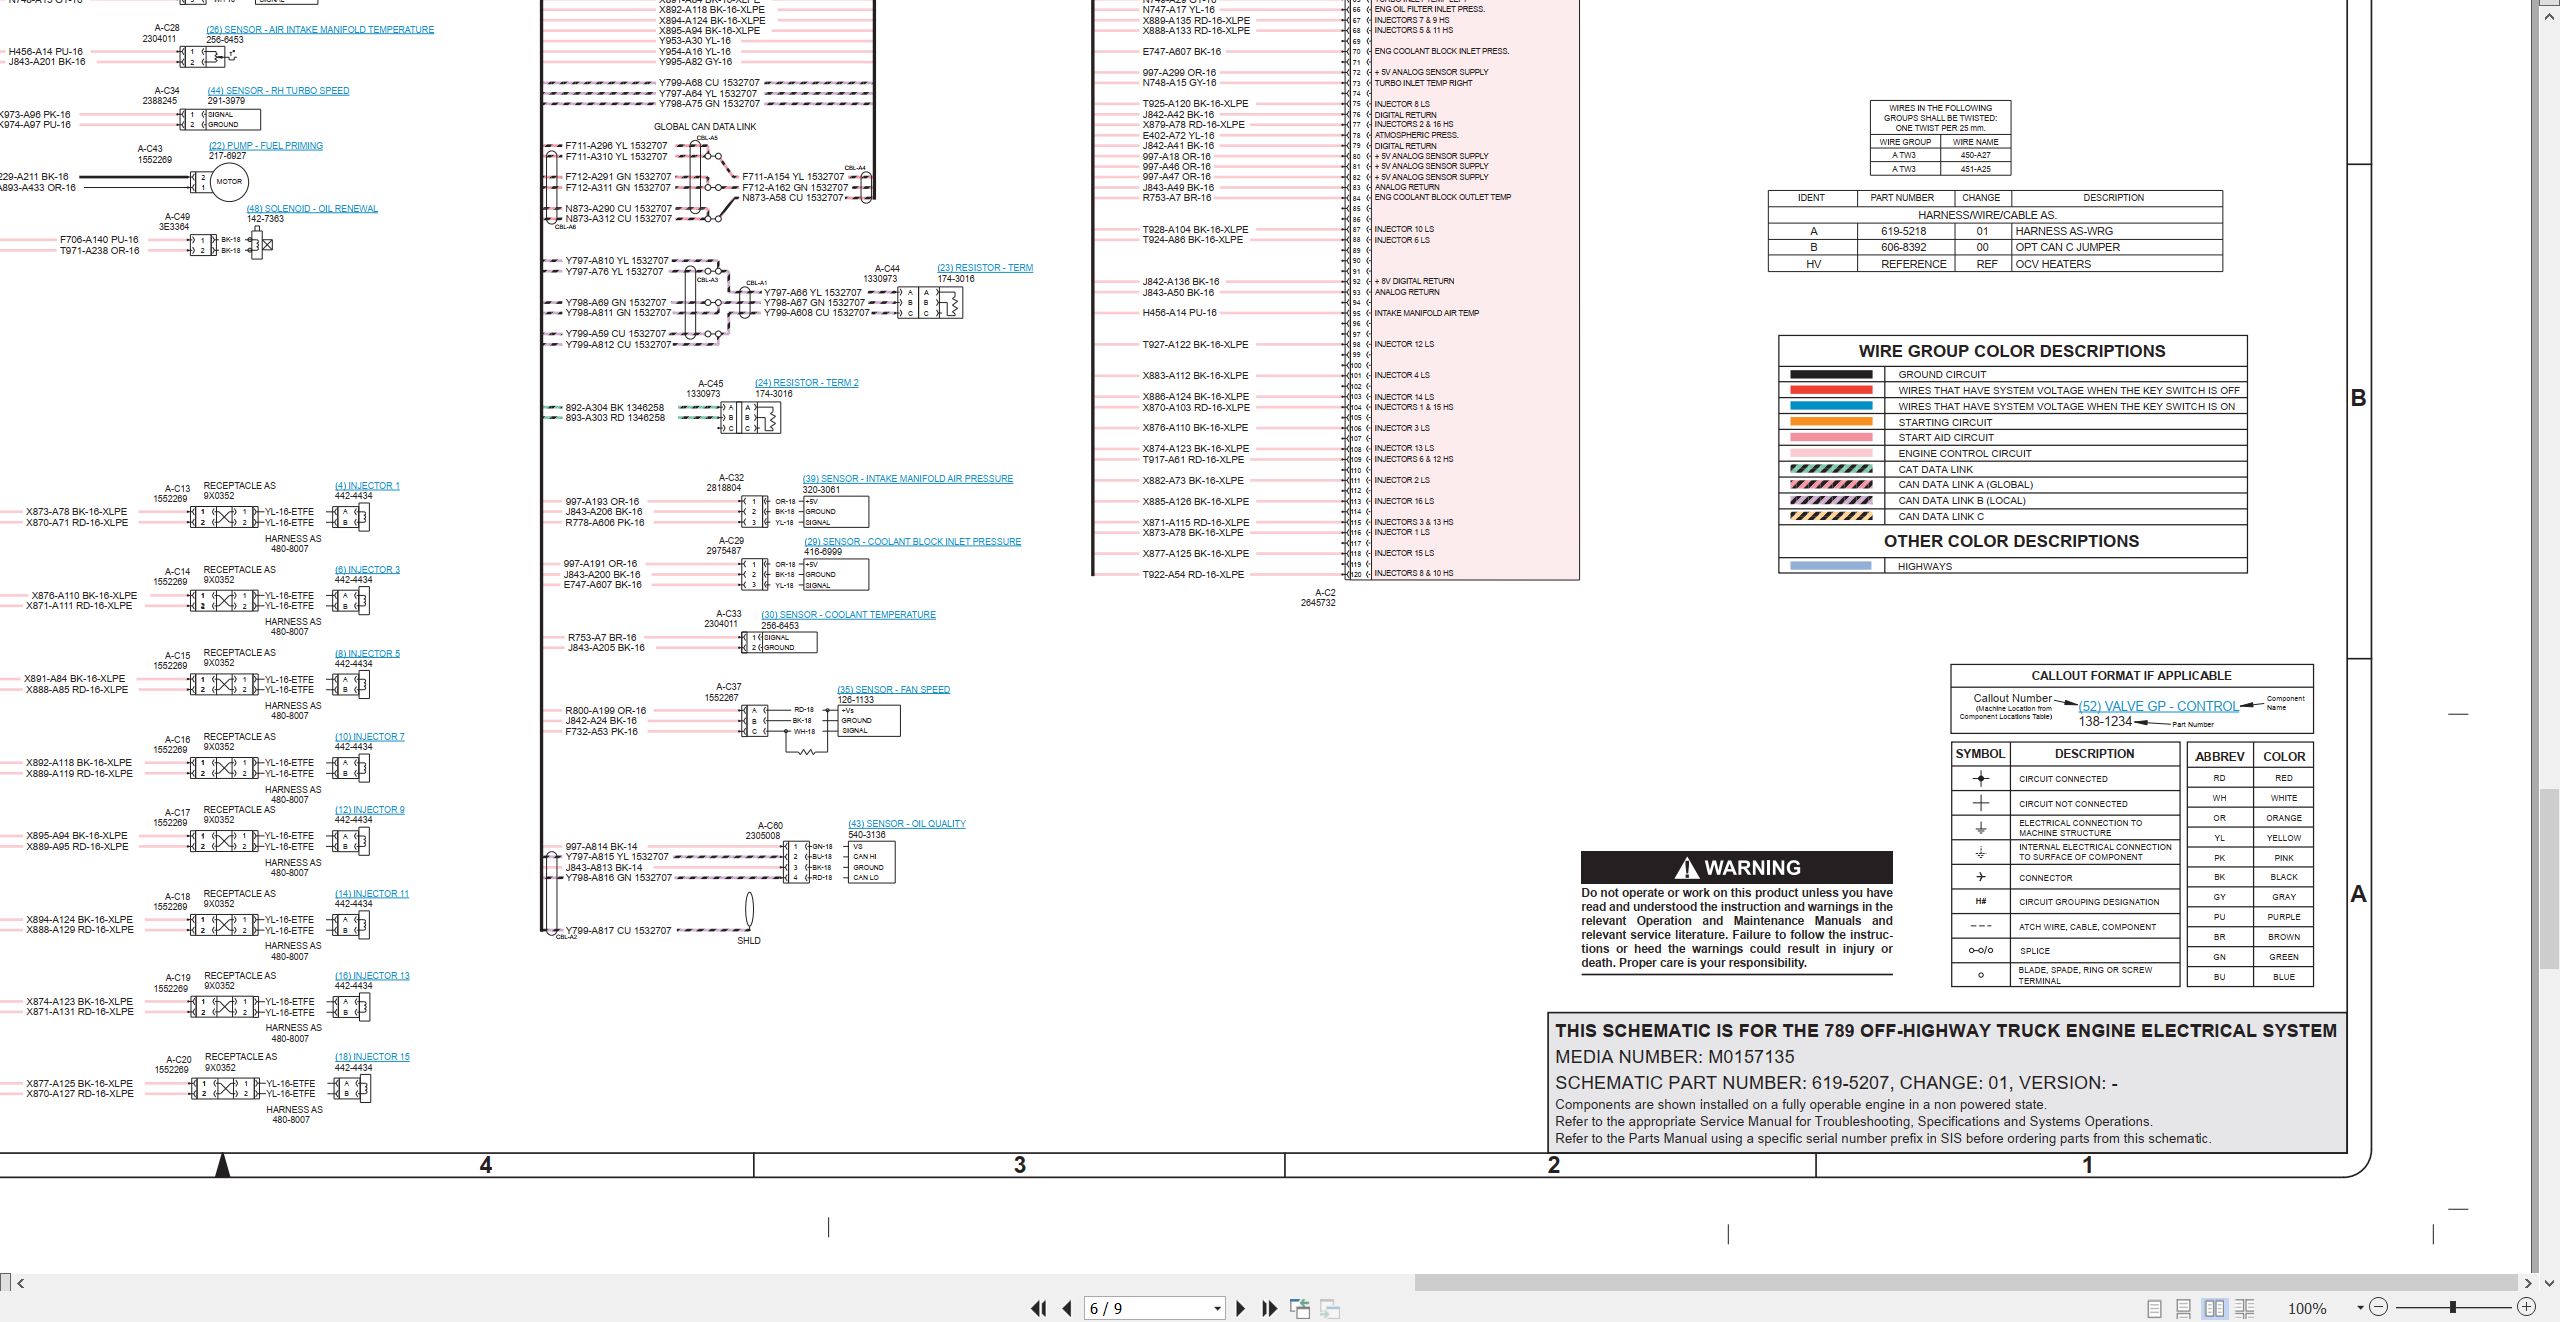Click the 'WIRE GROUP COLOR DESCRIPTIONS' heading
The width and height of the screenshot is (2560, 1322).
click(2012, 351)
